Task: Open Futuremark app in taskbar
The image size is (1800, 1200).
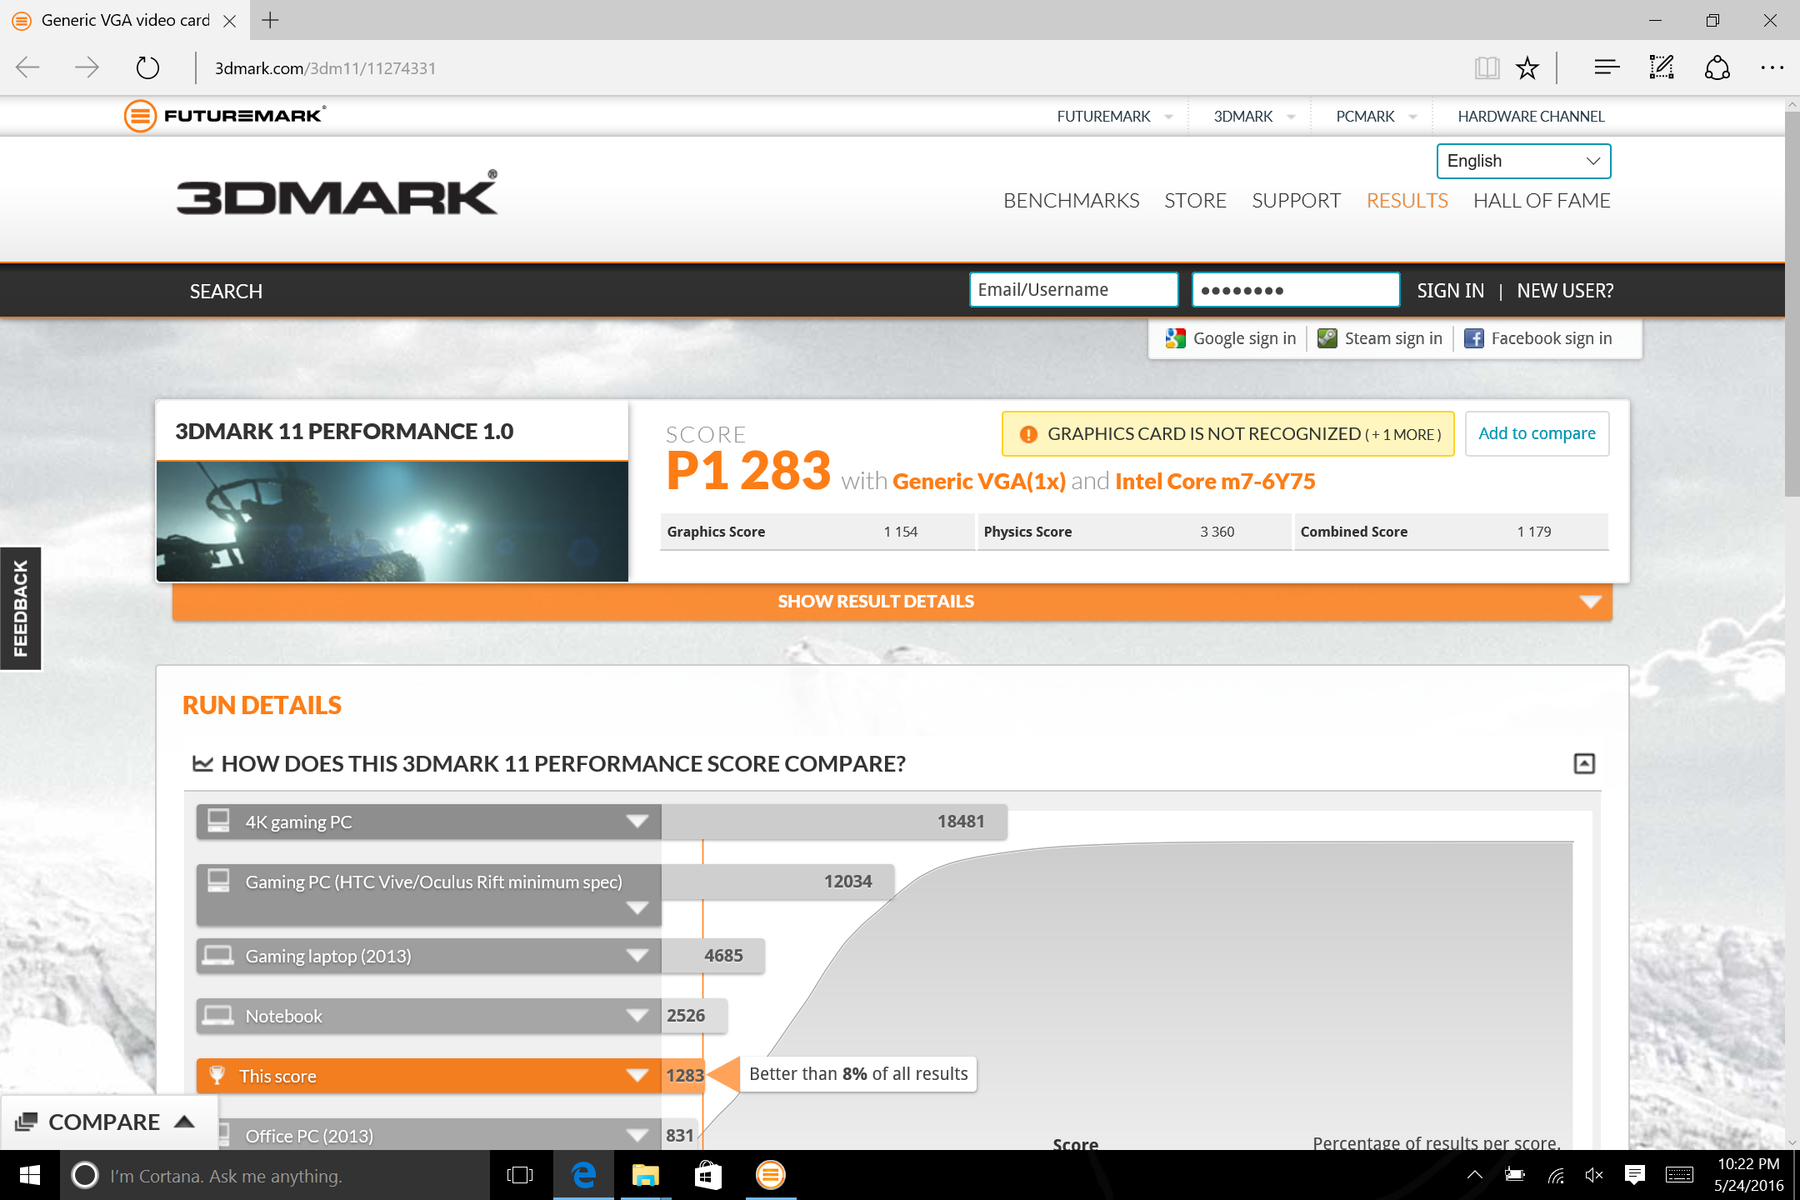Action: click(x=770, y=1175)
